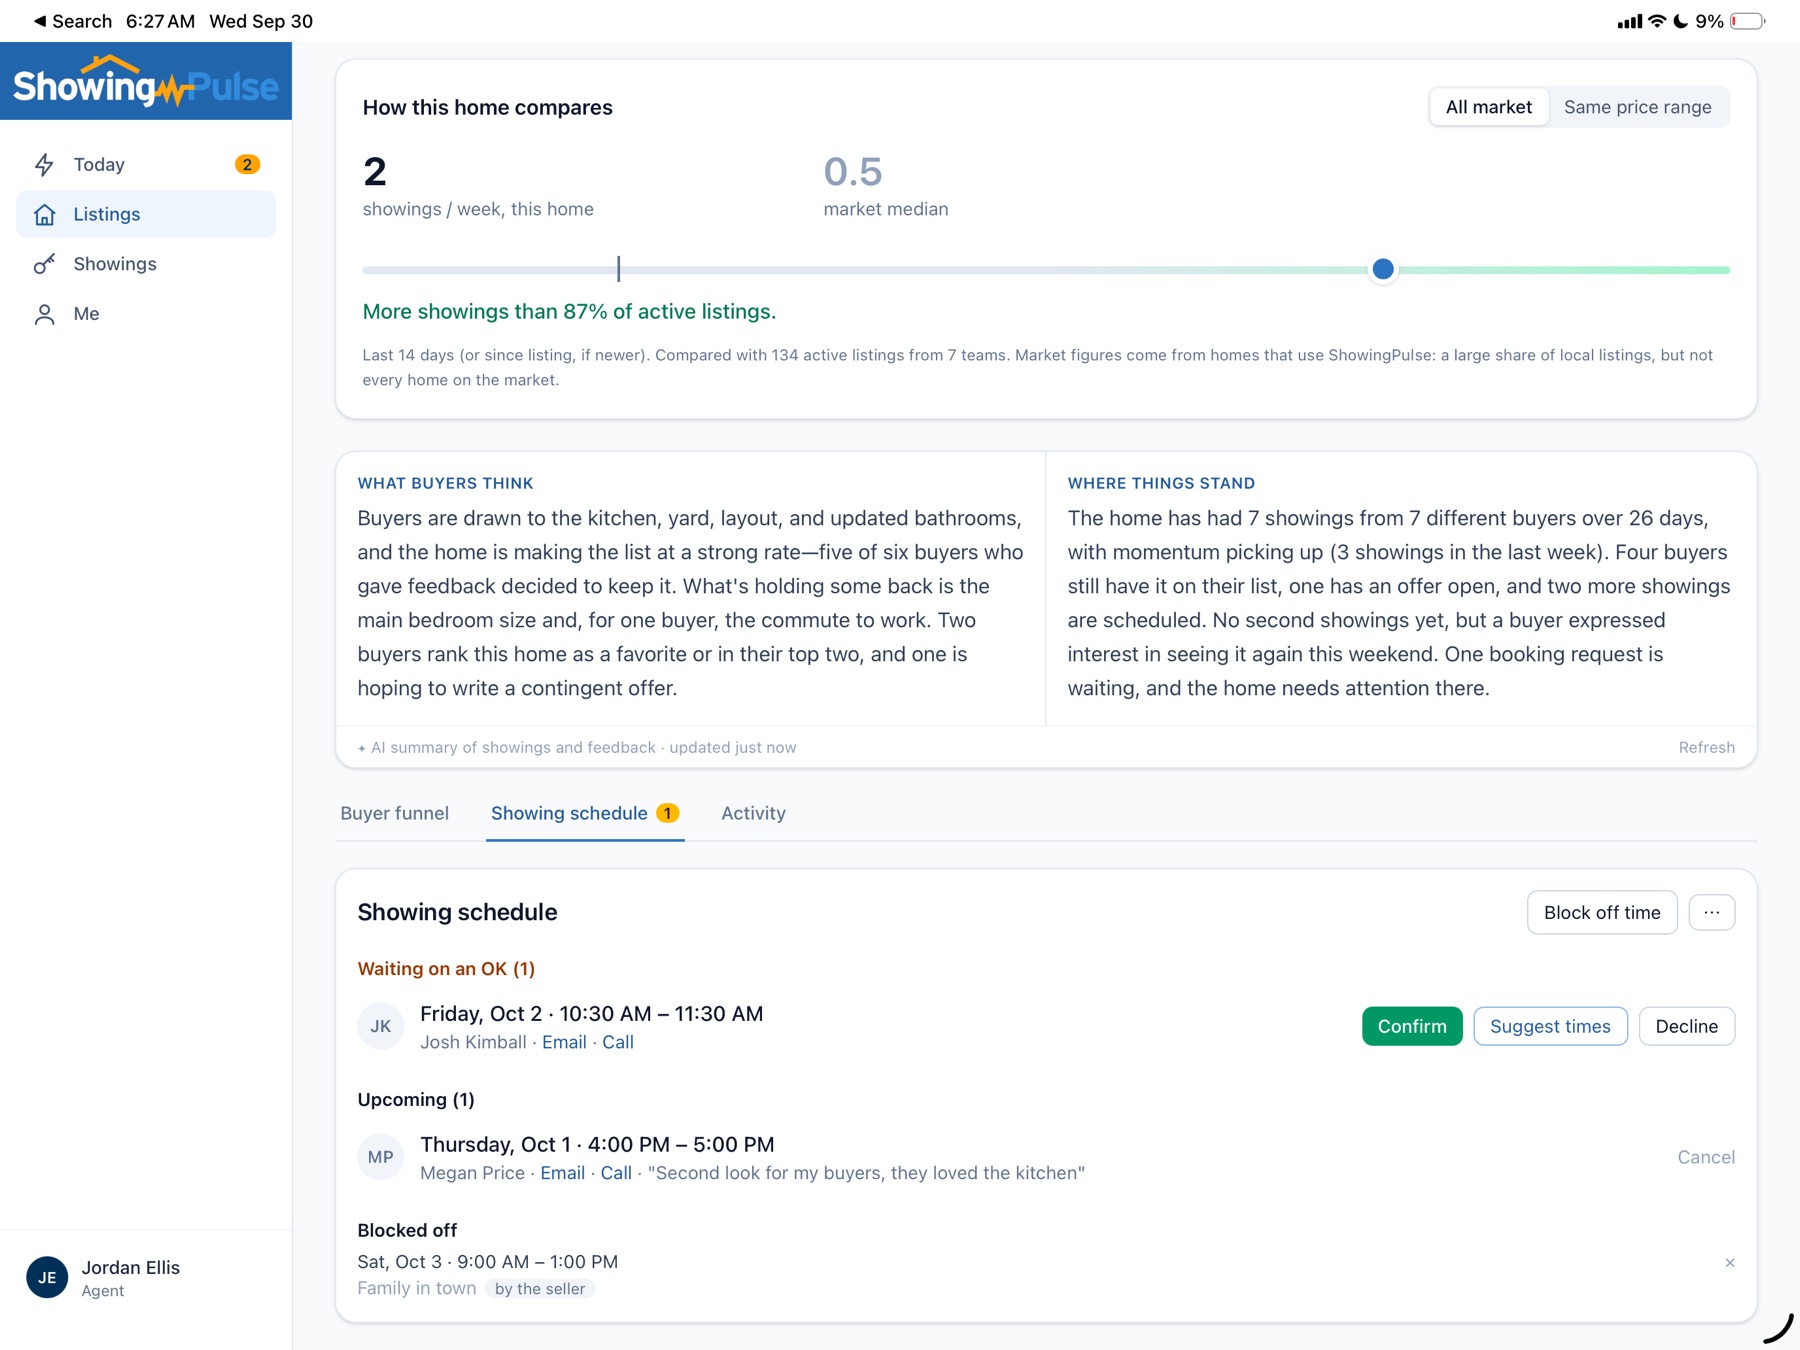The height and width of the screenshot is (1350, 1800).
Task: Refresh the AI summary
Action: pos(1706,747)
